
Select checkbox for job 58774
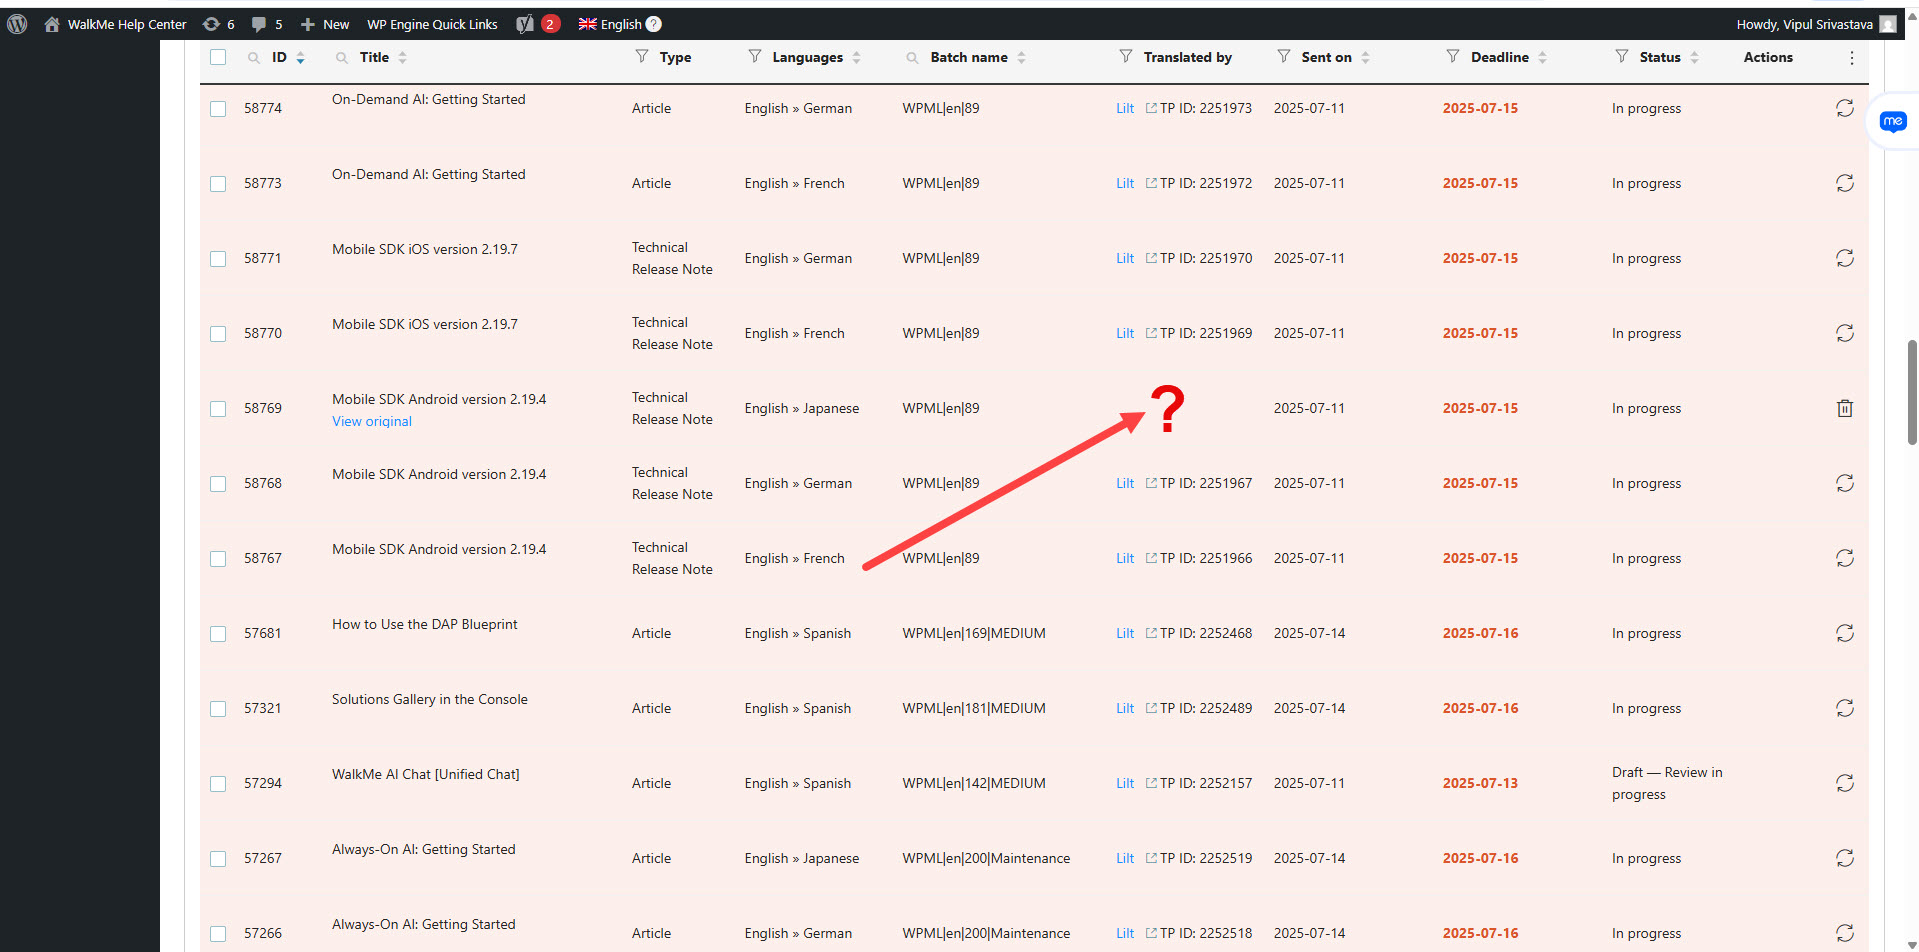tap(218, 108)
